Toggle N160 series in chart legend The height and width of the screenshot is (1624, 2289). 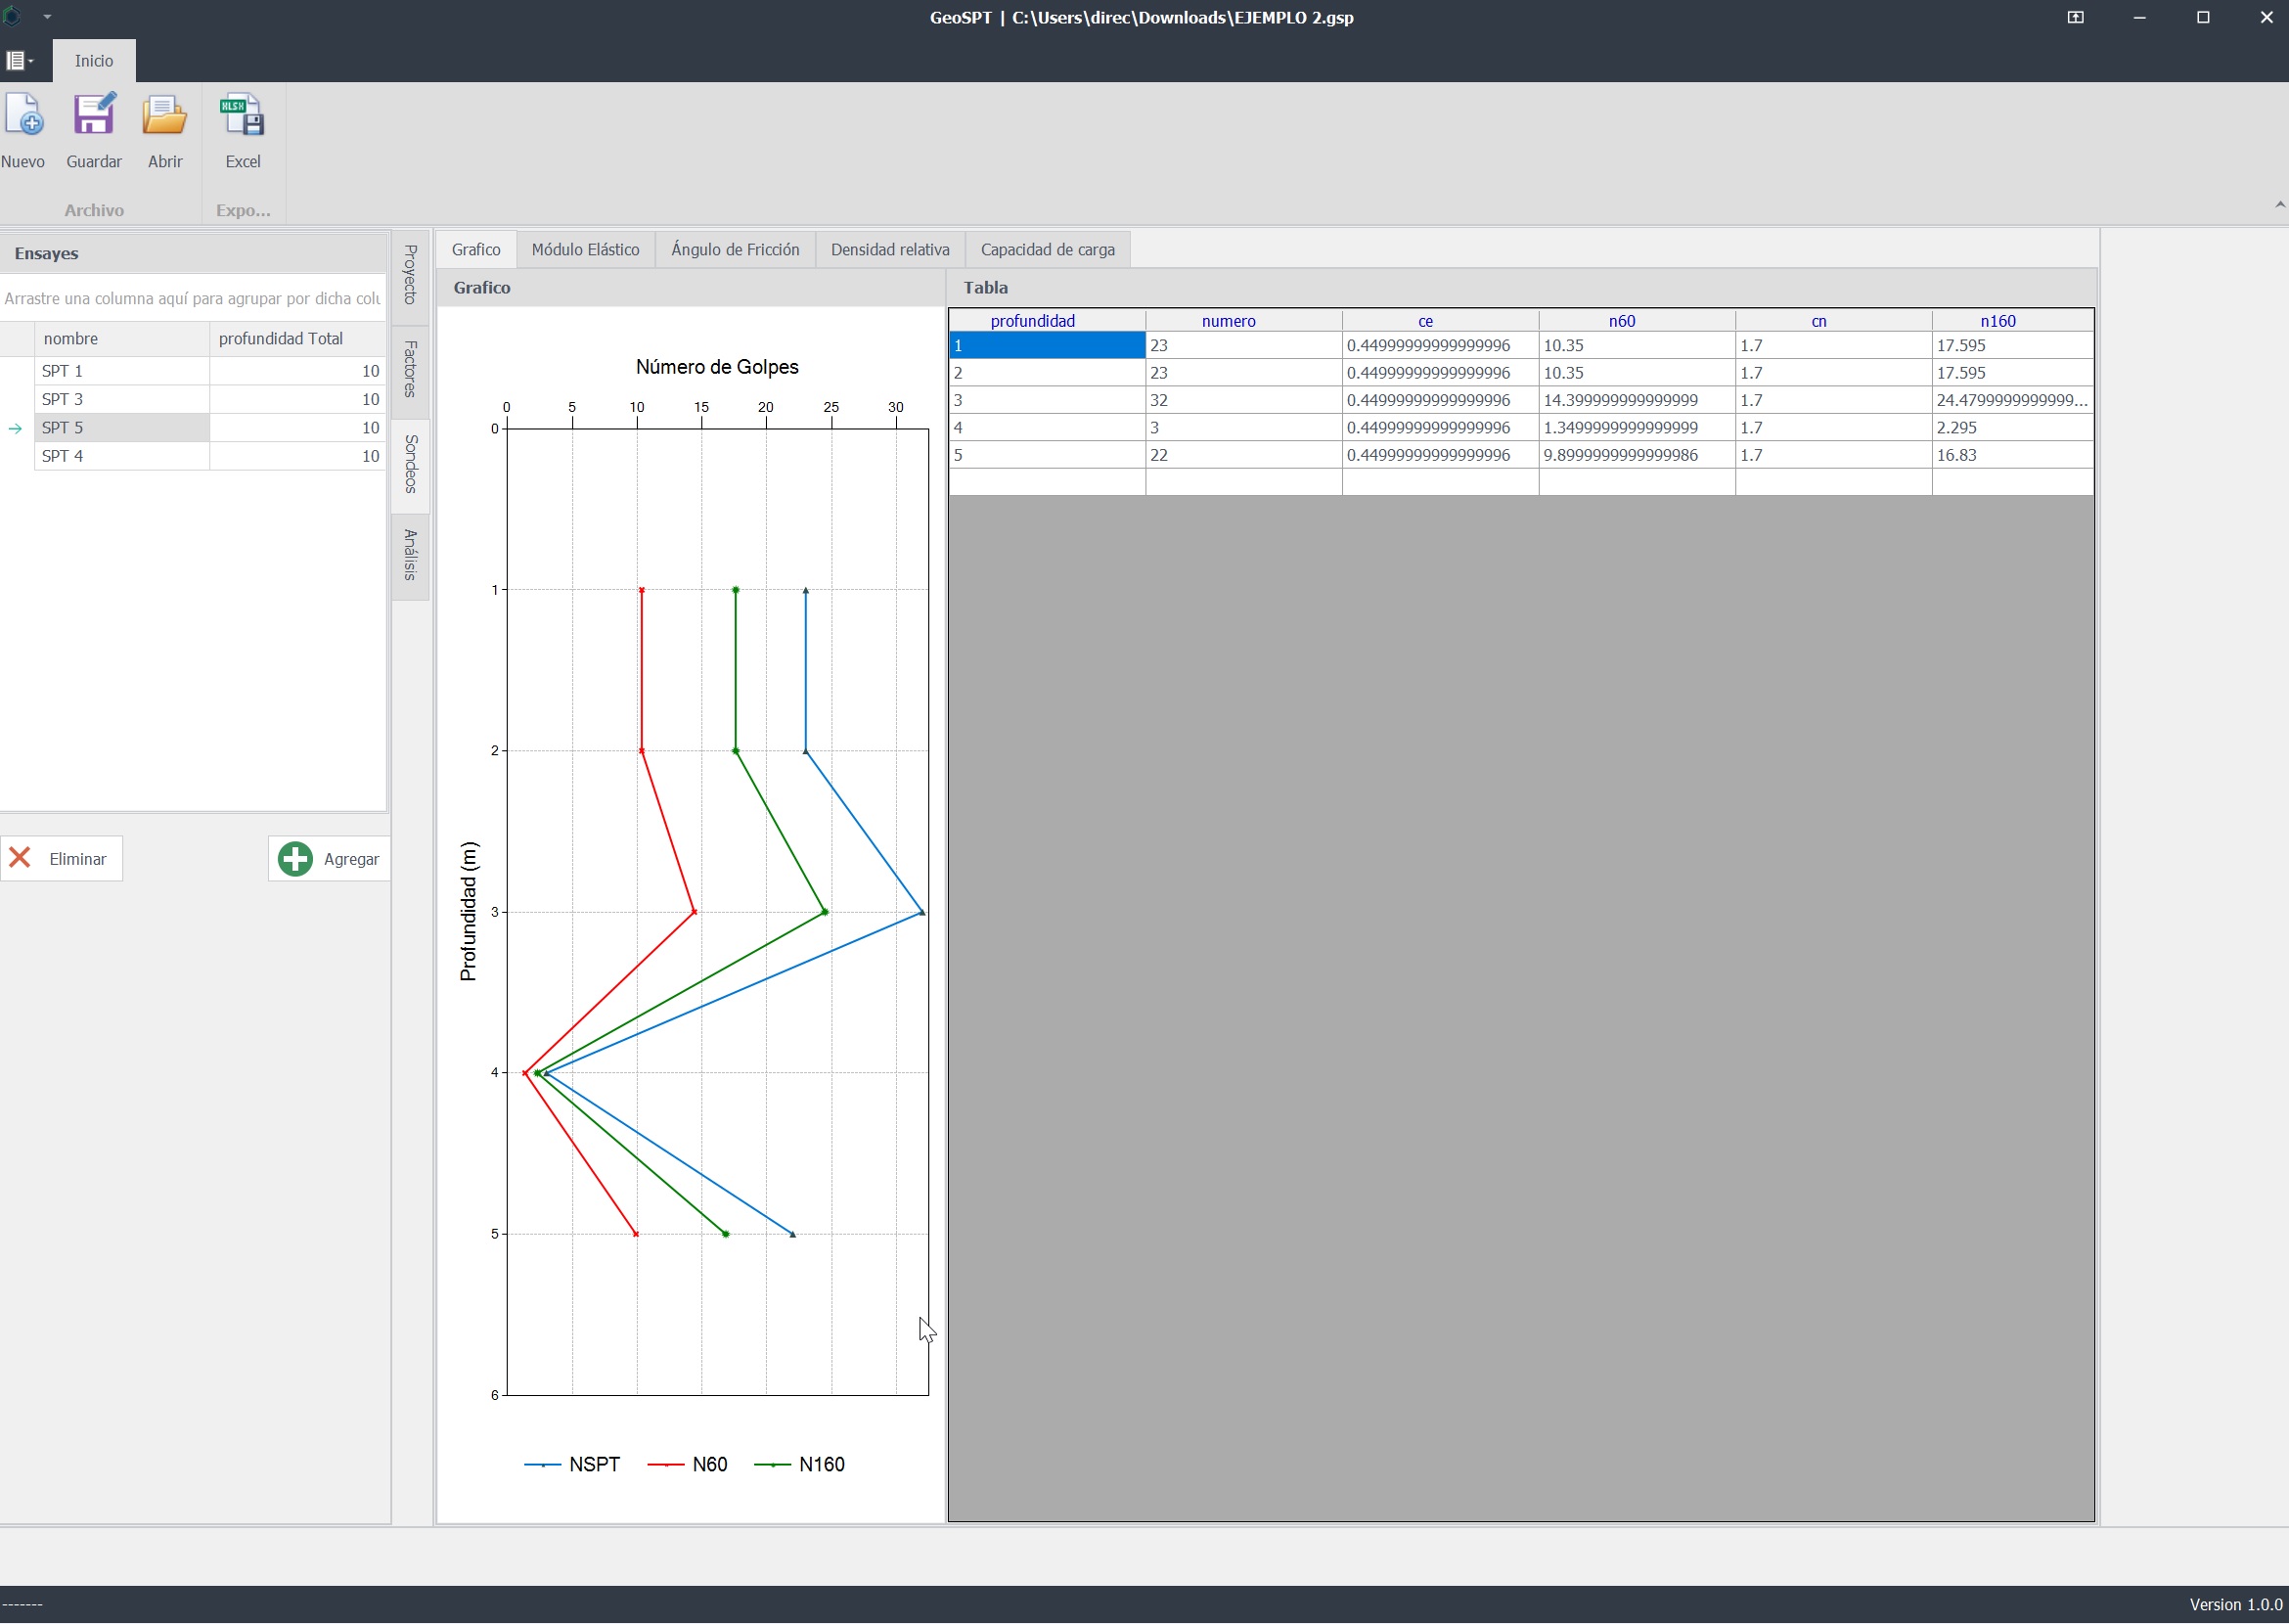coord(821,1464)
